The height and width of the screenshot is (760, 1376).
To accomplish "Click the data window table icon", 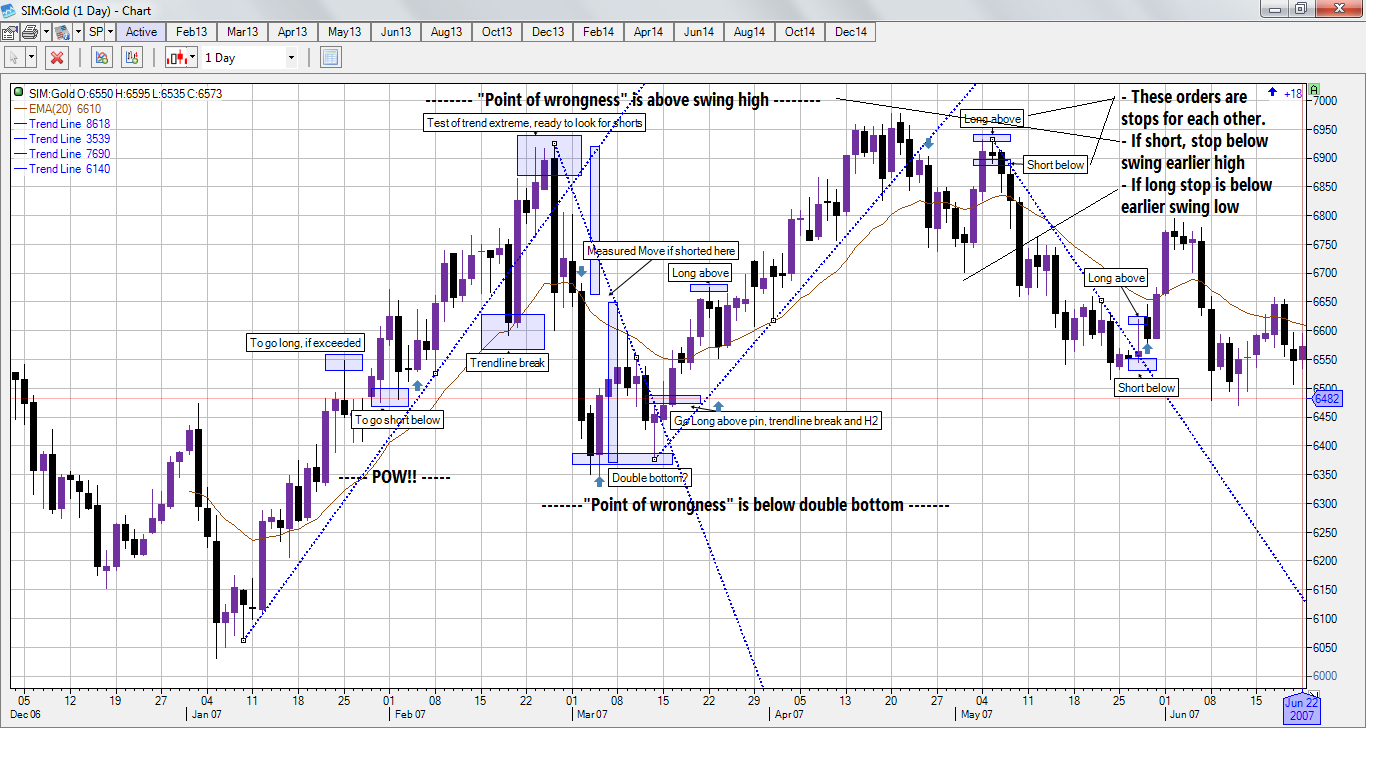I will click(x=330, y=58).
